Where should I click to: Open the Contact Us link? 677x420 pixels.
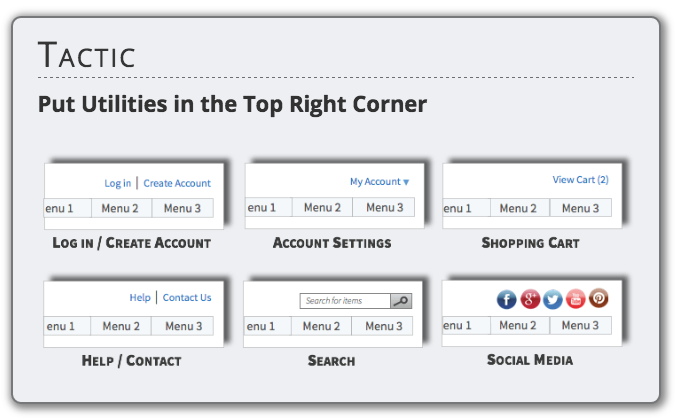click(187, 298)
